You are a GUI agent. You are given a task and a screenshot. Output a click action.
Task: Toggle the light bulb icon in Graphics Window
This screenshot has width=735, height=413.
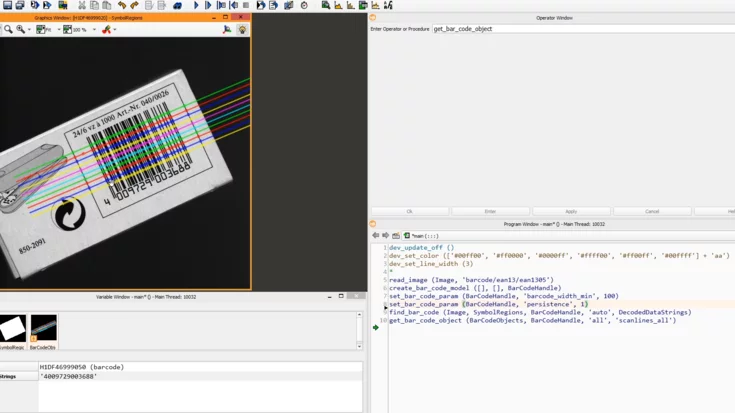[x=242, y=30]
